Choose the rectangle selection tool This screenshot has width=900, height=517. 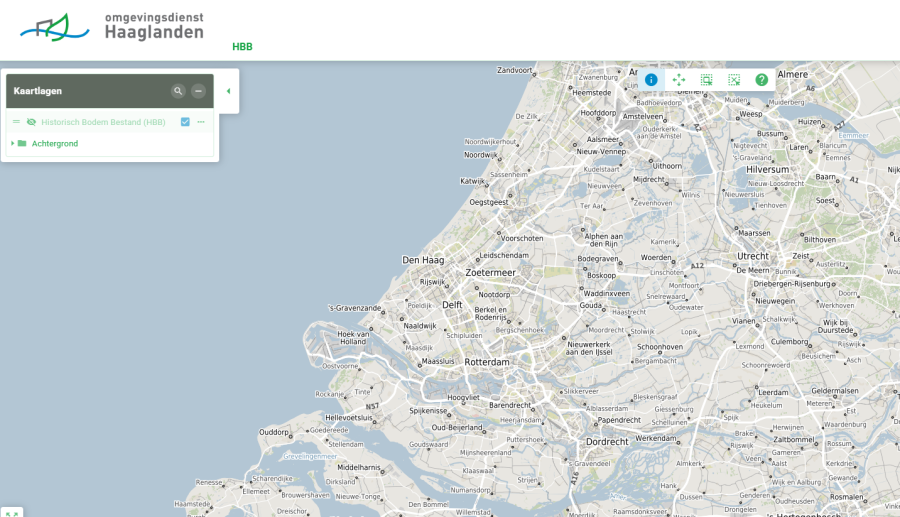pyautogui.click(x=707, y=80)
